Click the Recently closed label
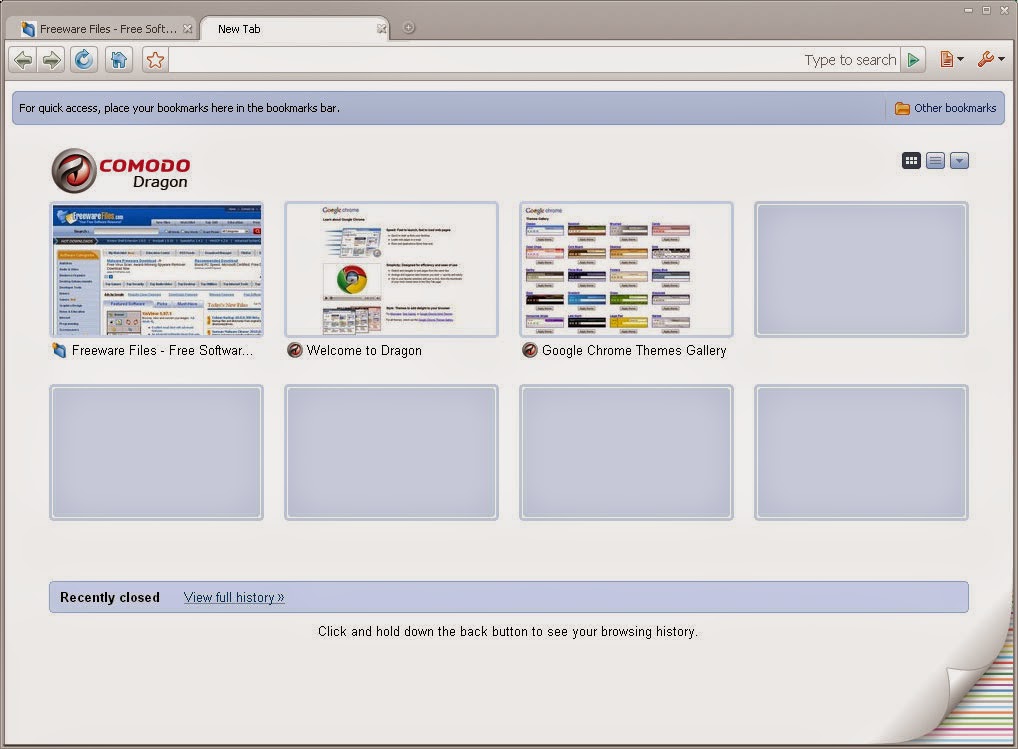Image resolution: width=1018 pixels, height=749 pixels. (110, 597)
